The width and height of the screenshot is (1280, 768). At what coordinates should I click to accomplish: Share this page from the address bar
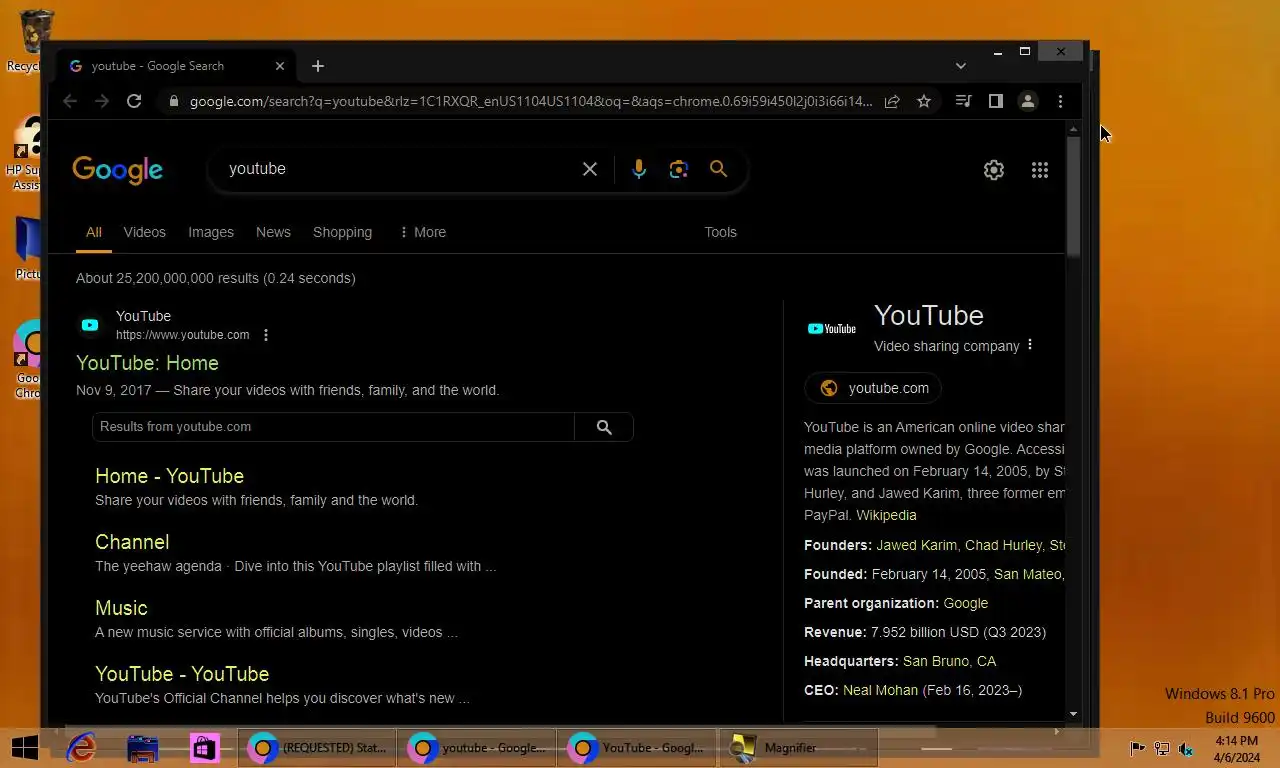pos(892,101)
